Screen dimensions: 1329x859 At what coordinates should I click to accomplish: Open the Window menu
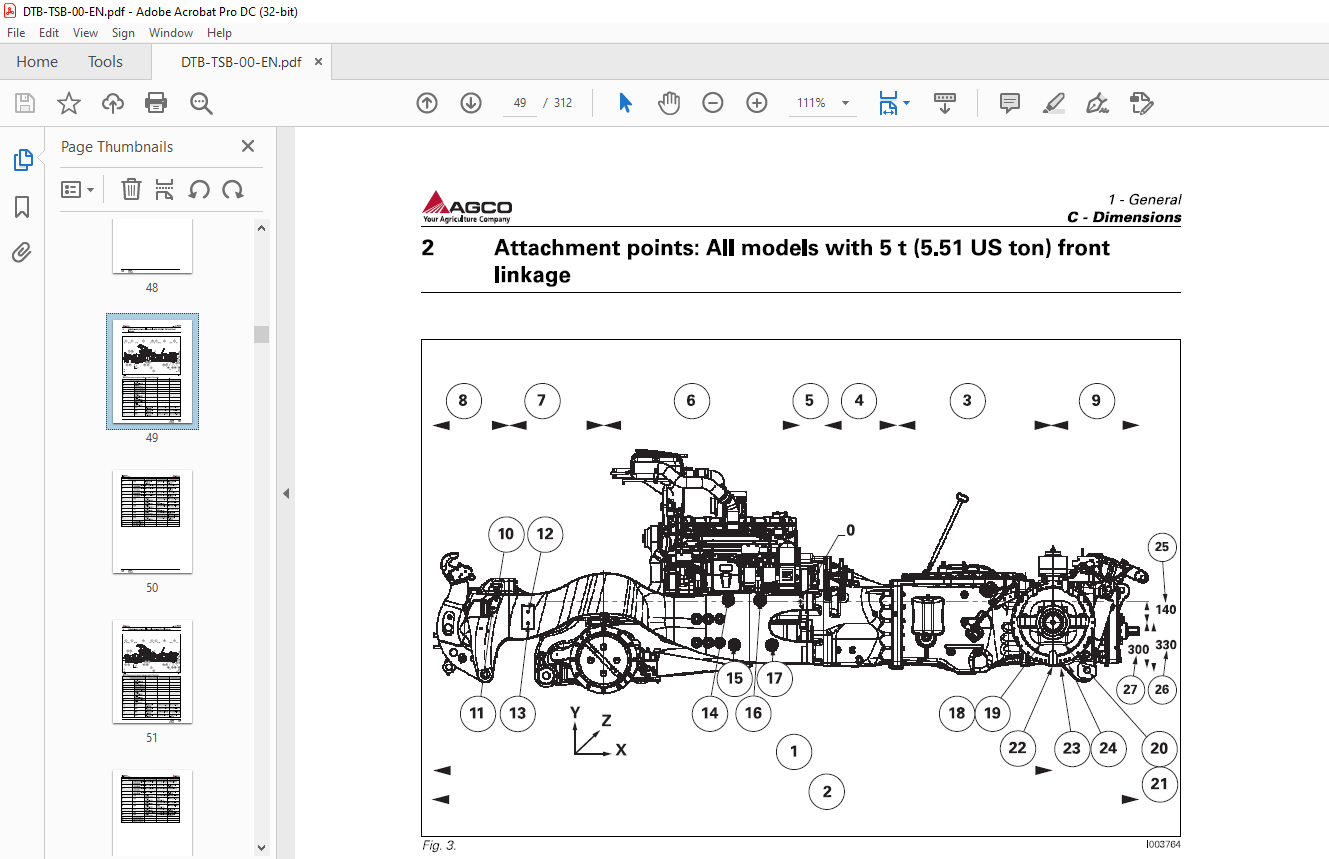171,33
